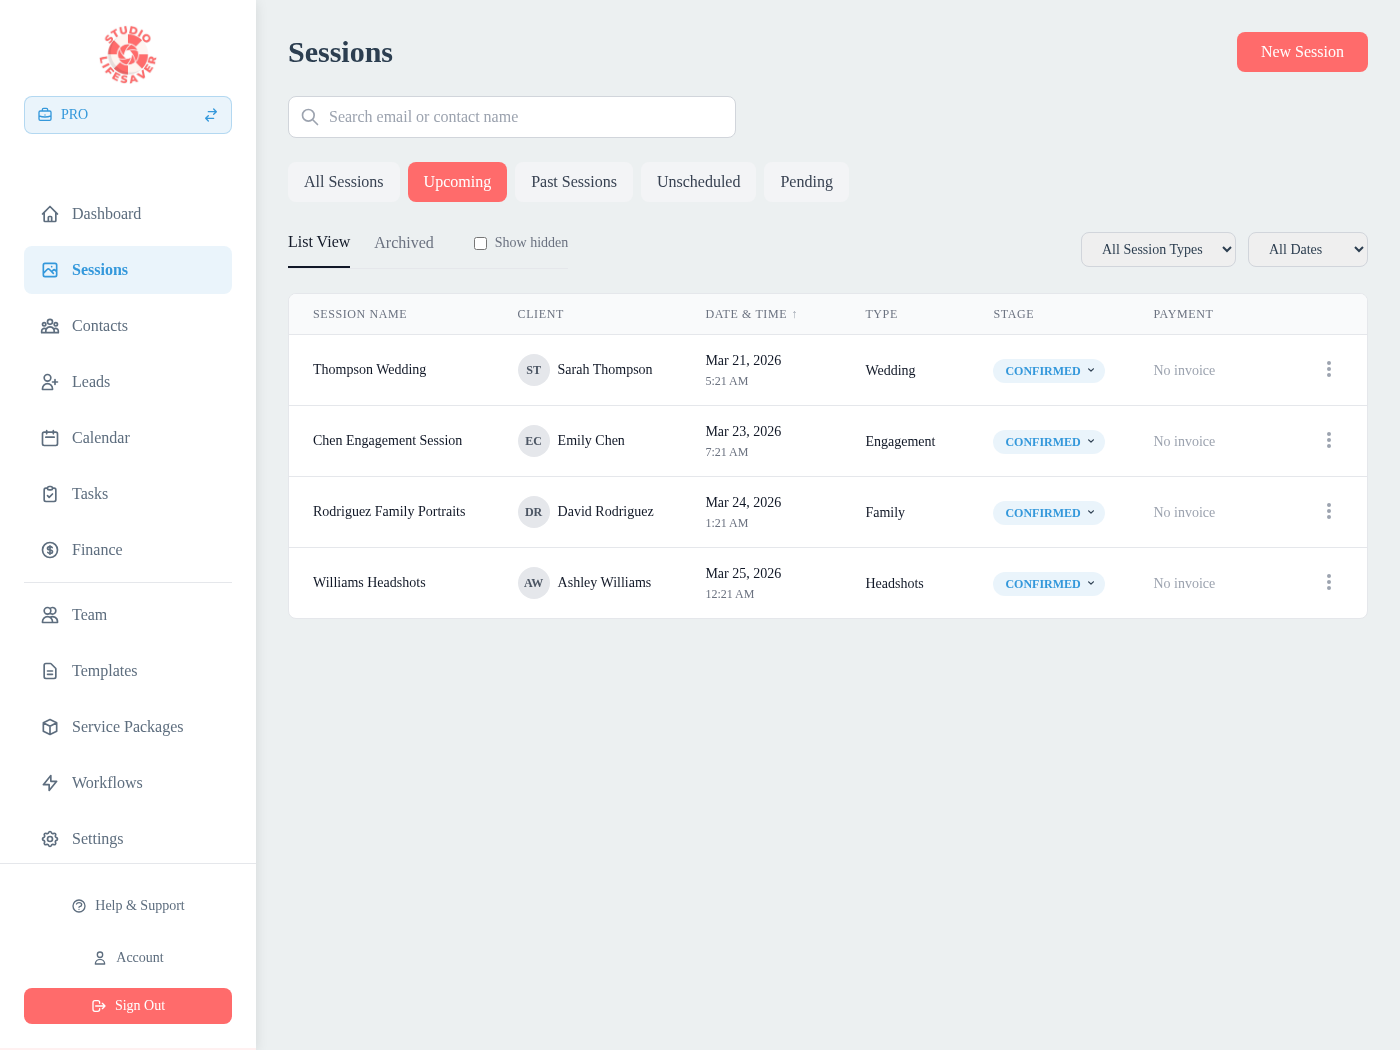Open the Service Packages box icon
The height and width of the screenshot is (1050, 1400).
pyautogui.click(x=50, y=726)
